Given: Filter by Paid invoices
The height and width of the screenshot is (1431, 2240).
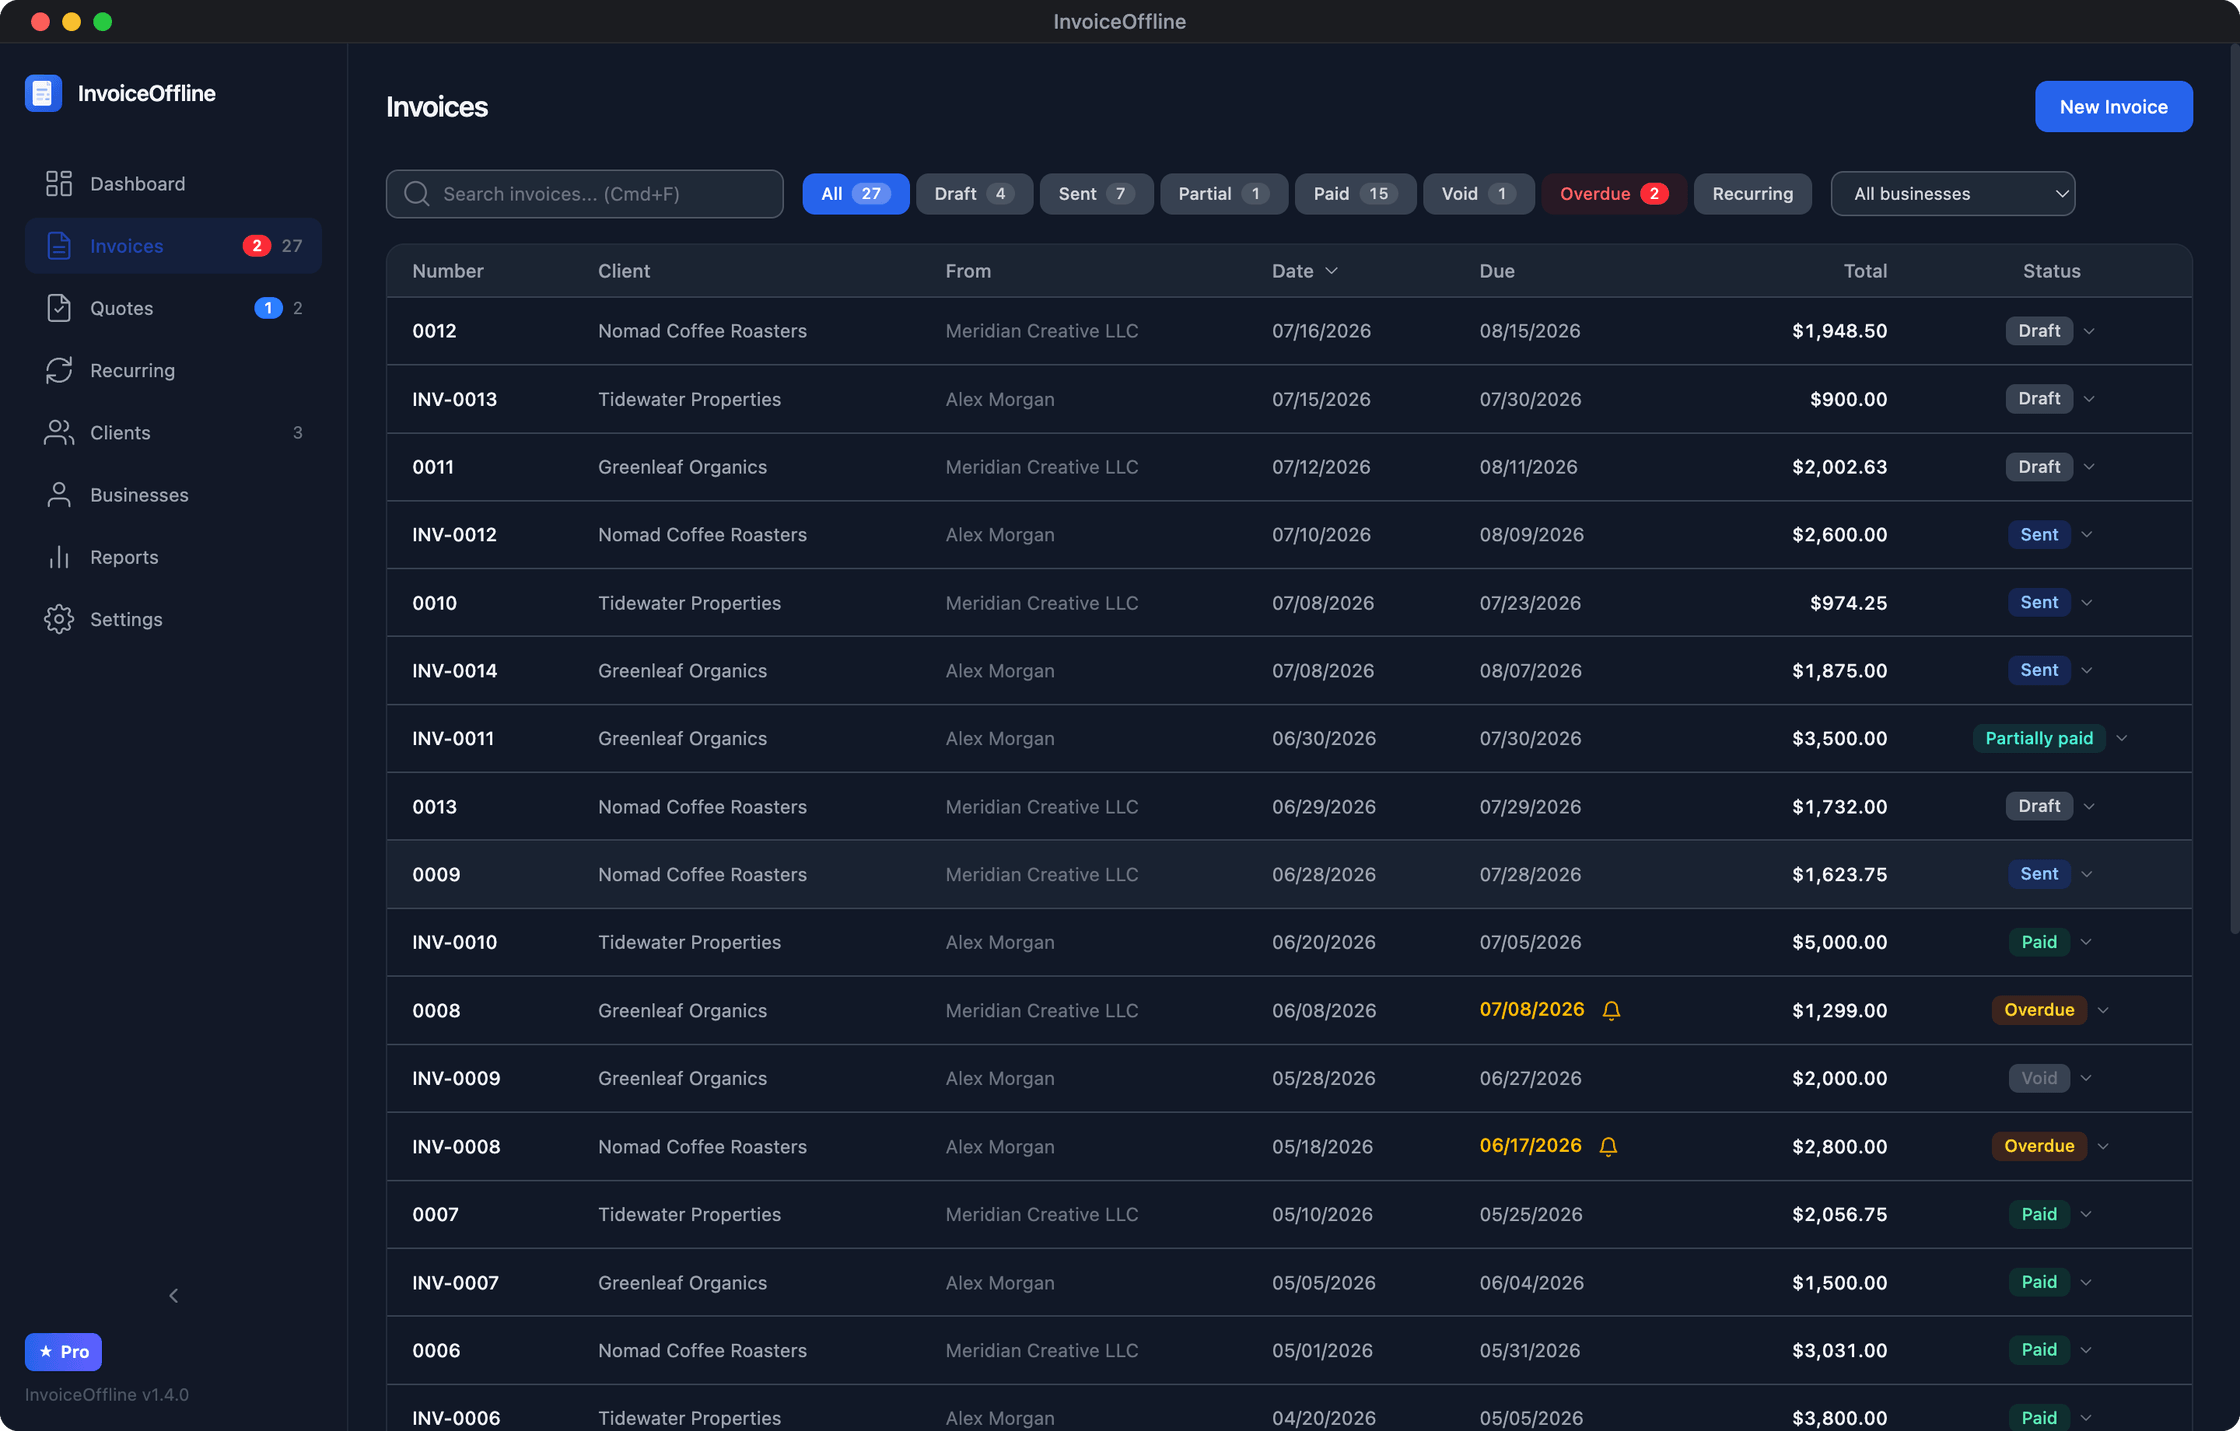Looking at the screenshot, I should coord(1355,194).
